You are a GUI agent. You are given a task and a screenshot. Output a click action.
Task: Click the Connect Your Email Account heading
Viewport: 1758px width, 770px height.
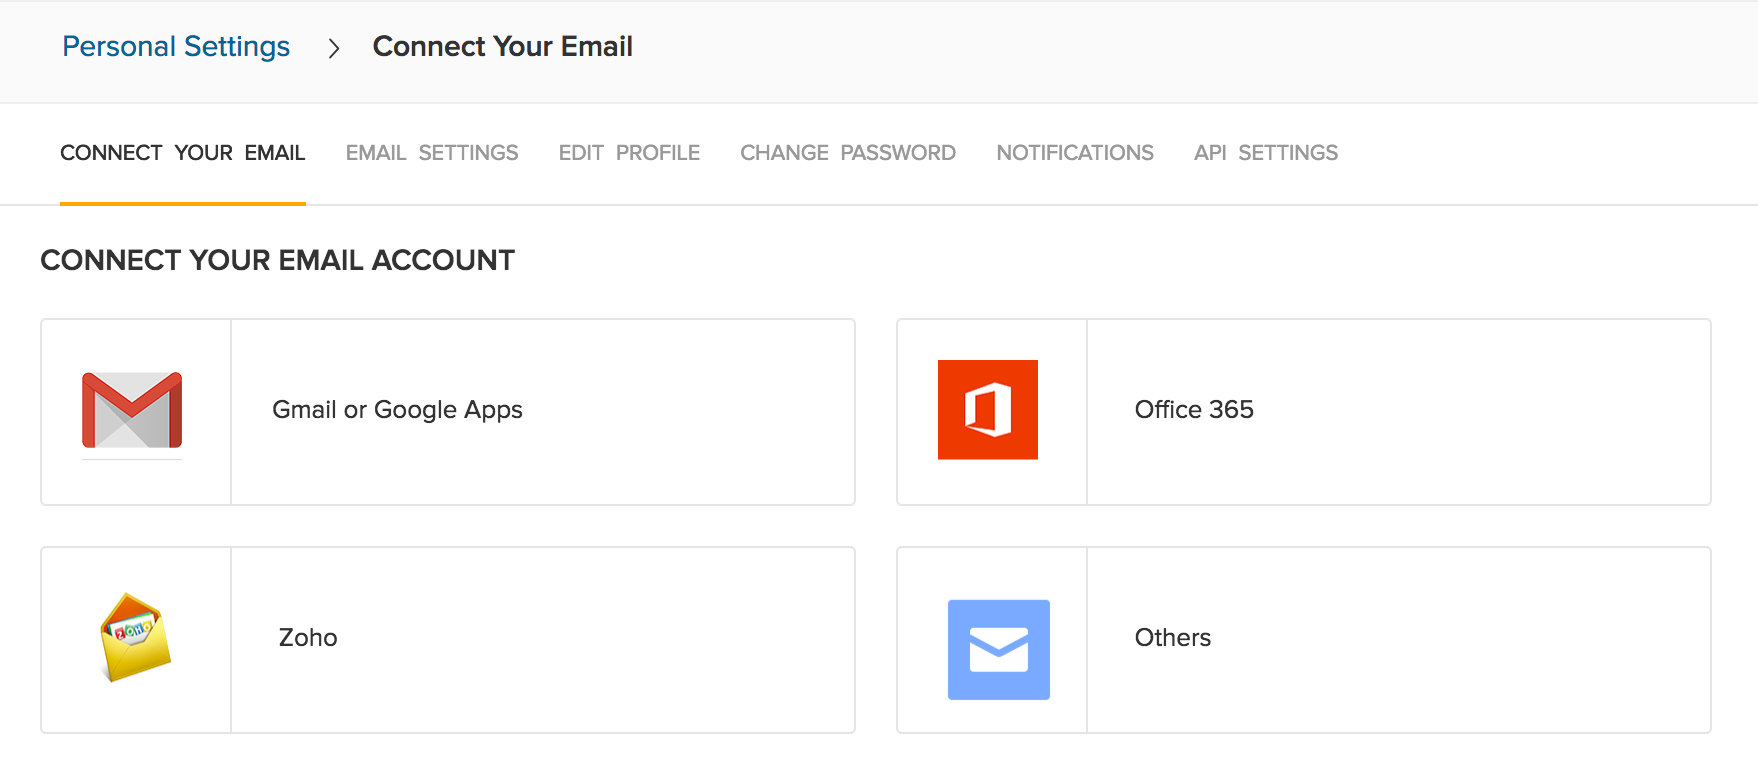(x=278, y=260)
